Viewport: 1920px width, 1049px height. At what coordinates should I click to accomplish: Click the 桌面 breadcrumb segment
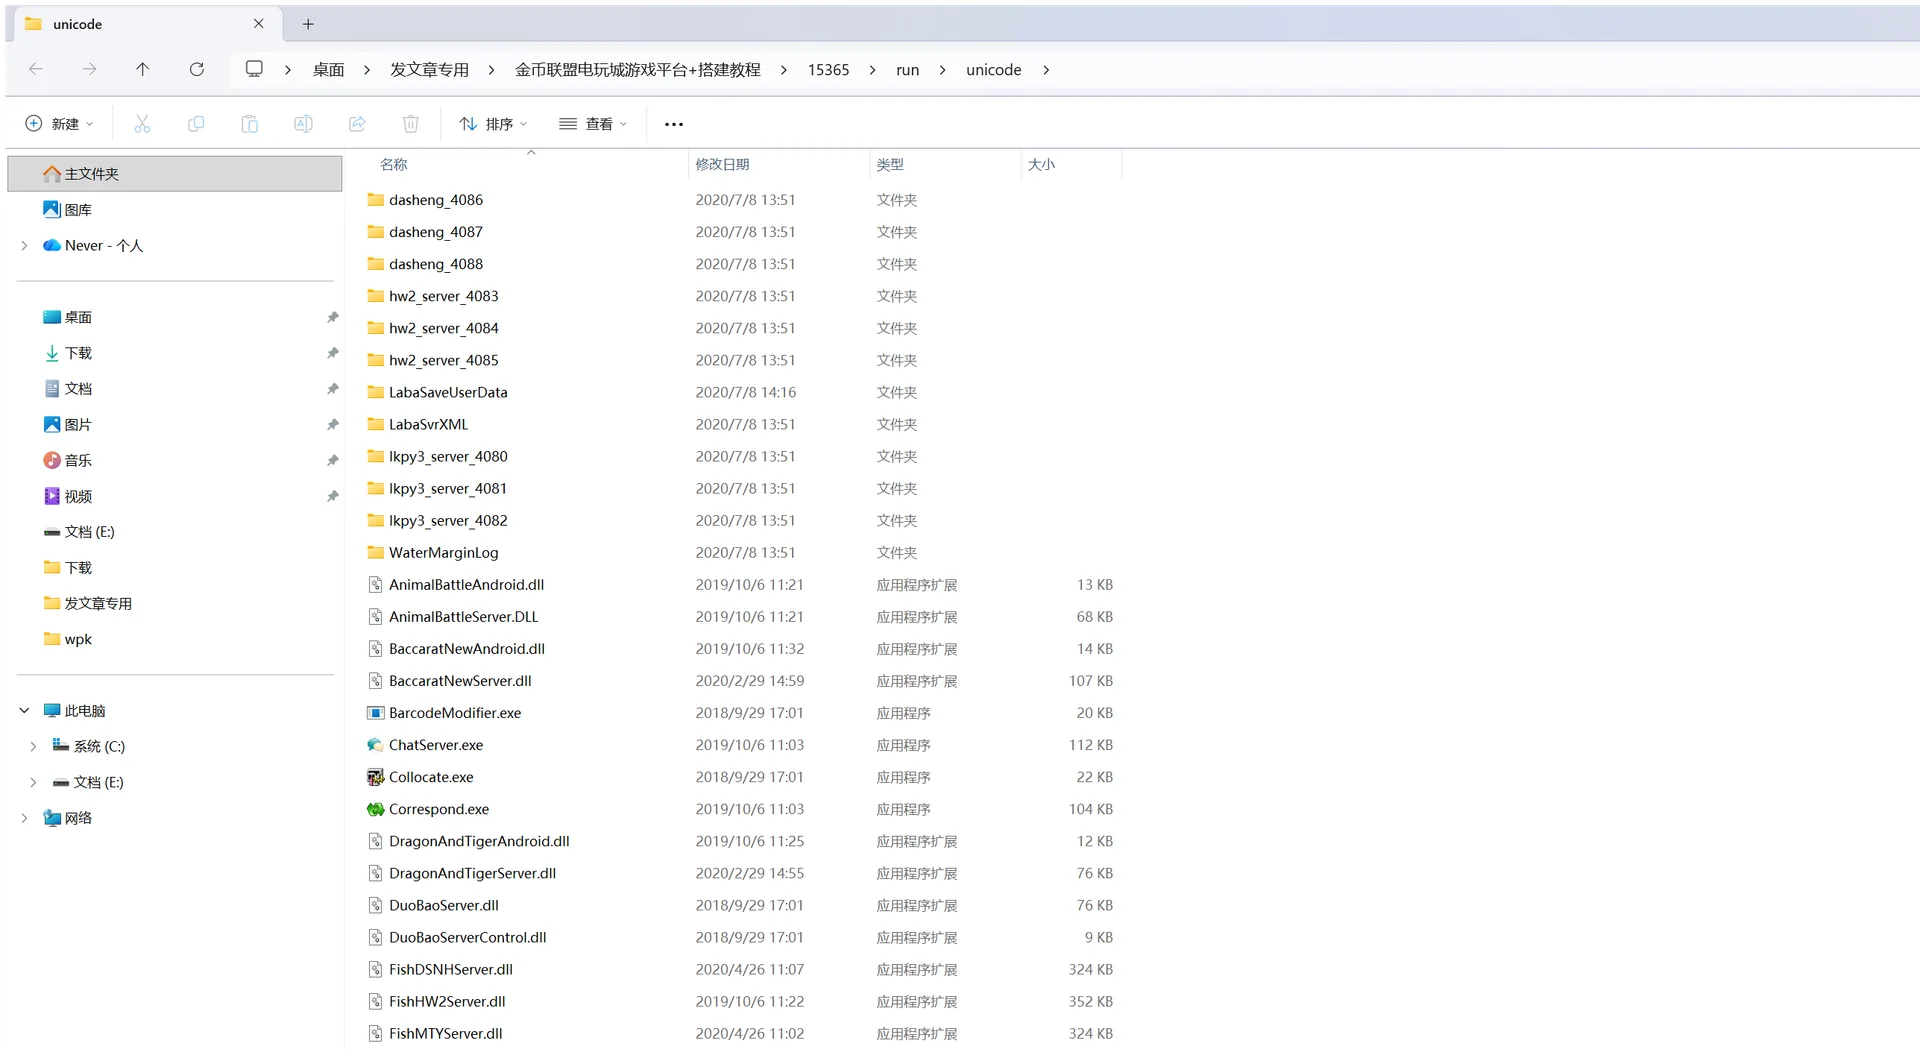click(x=328, y=69)
